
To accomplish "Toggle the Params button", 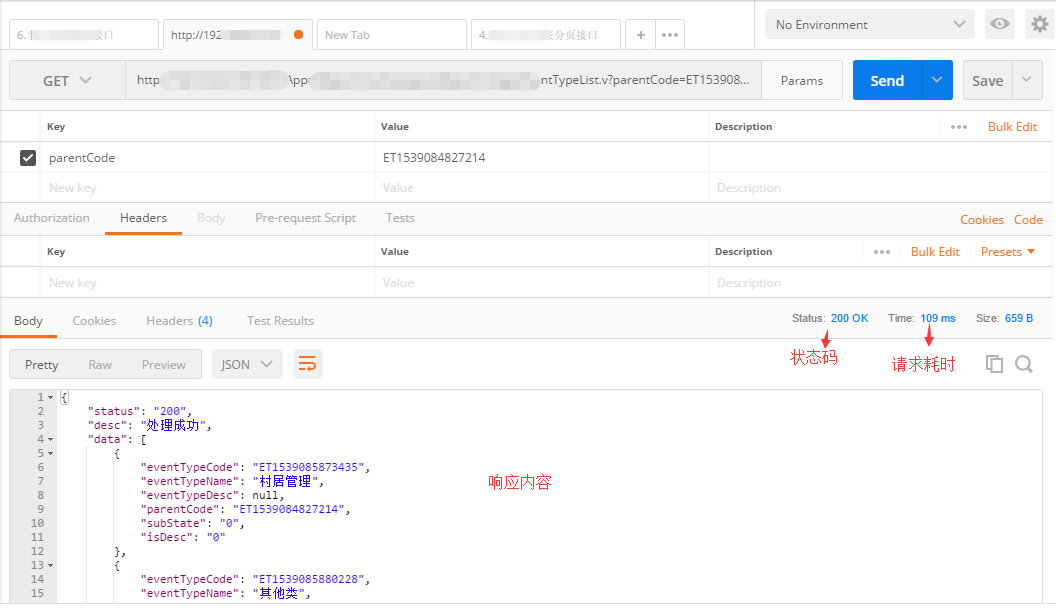I will point(801,80).
